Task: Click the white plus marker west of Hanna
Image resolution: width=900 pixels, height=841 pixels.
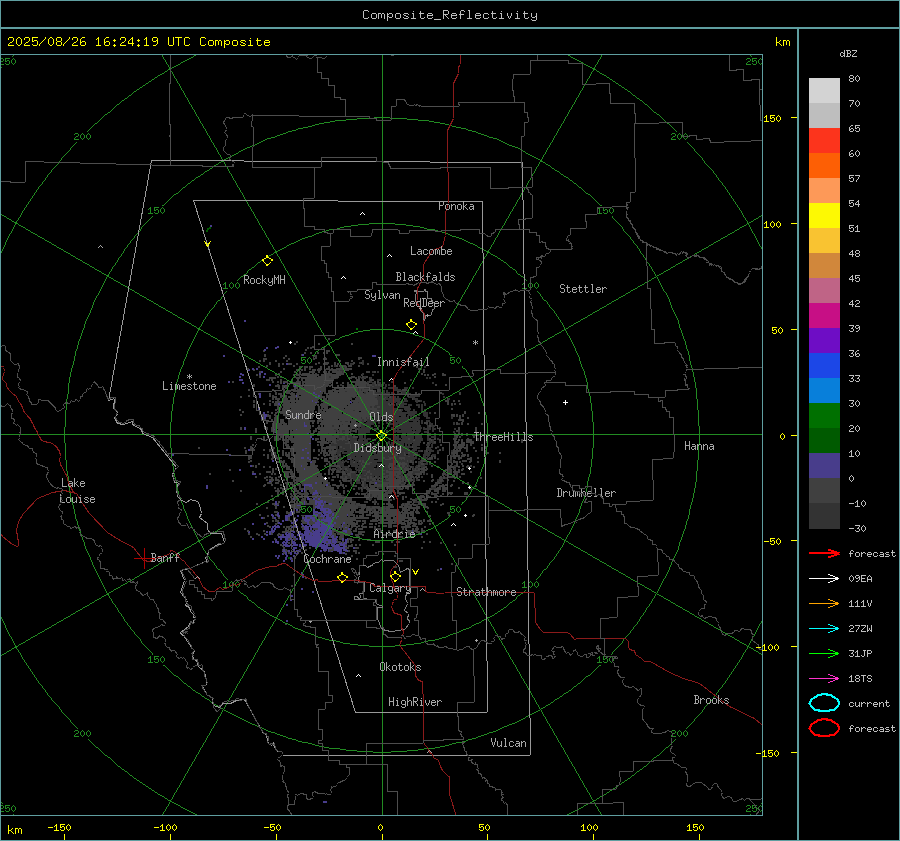Action: tap(565, 402)
